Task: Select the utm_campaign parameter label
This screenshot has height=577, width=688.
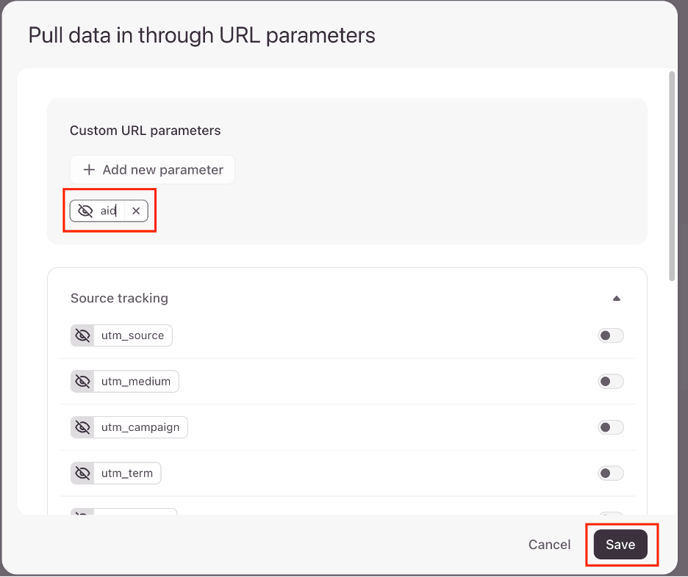Action: (x=140, y=427)
